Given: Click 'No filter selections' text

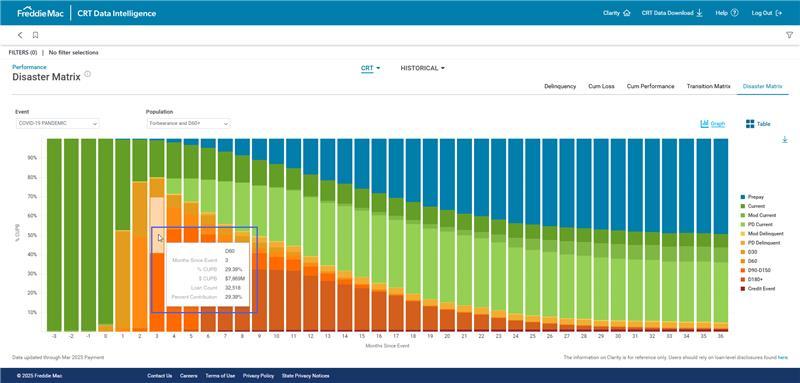Looking at the screenshot, I should point(73,53).
